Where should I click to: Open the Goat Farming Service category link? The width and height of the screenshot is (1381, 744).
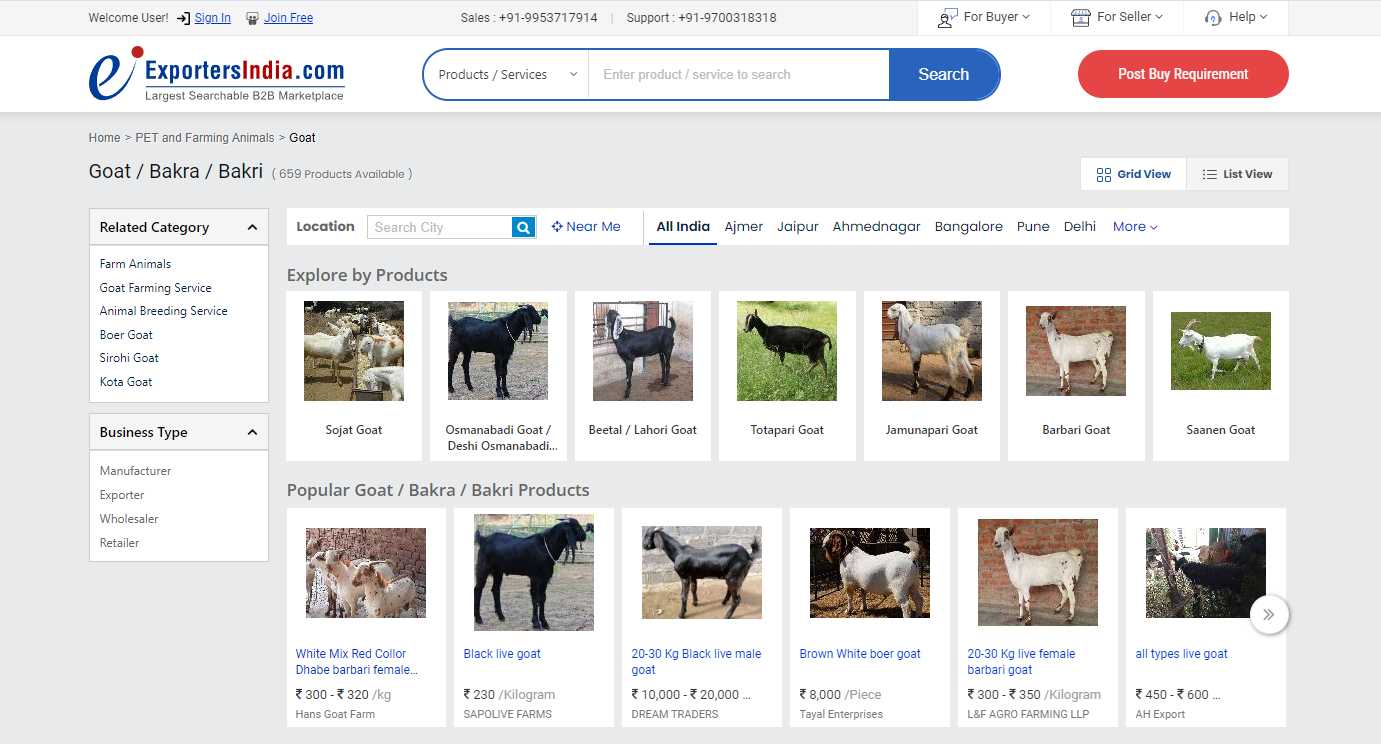click(x=156, y=288)
